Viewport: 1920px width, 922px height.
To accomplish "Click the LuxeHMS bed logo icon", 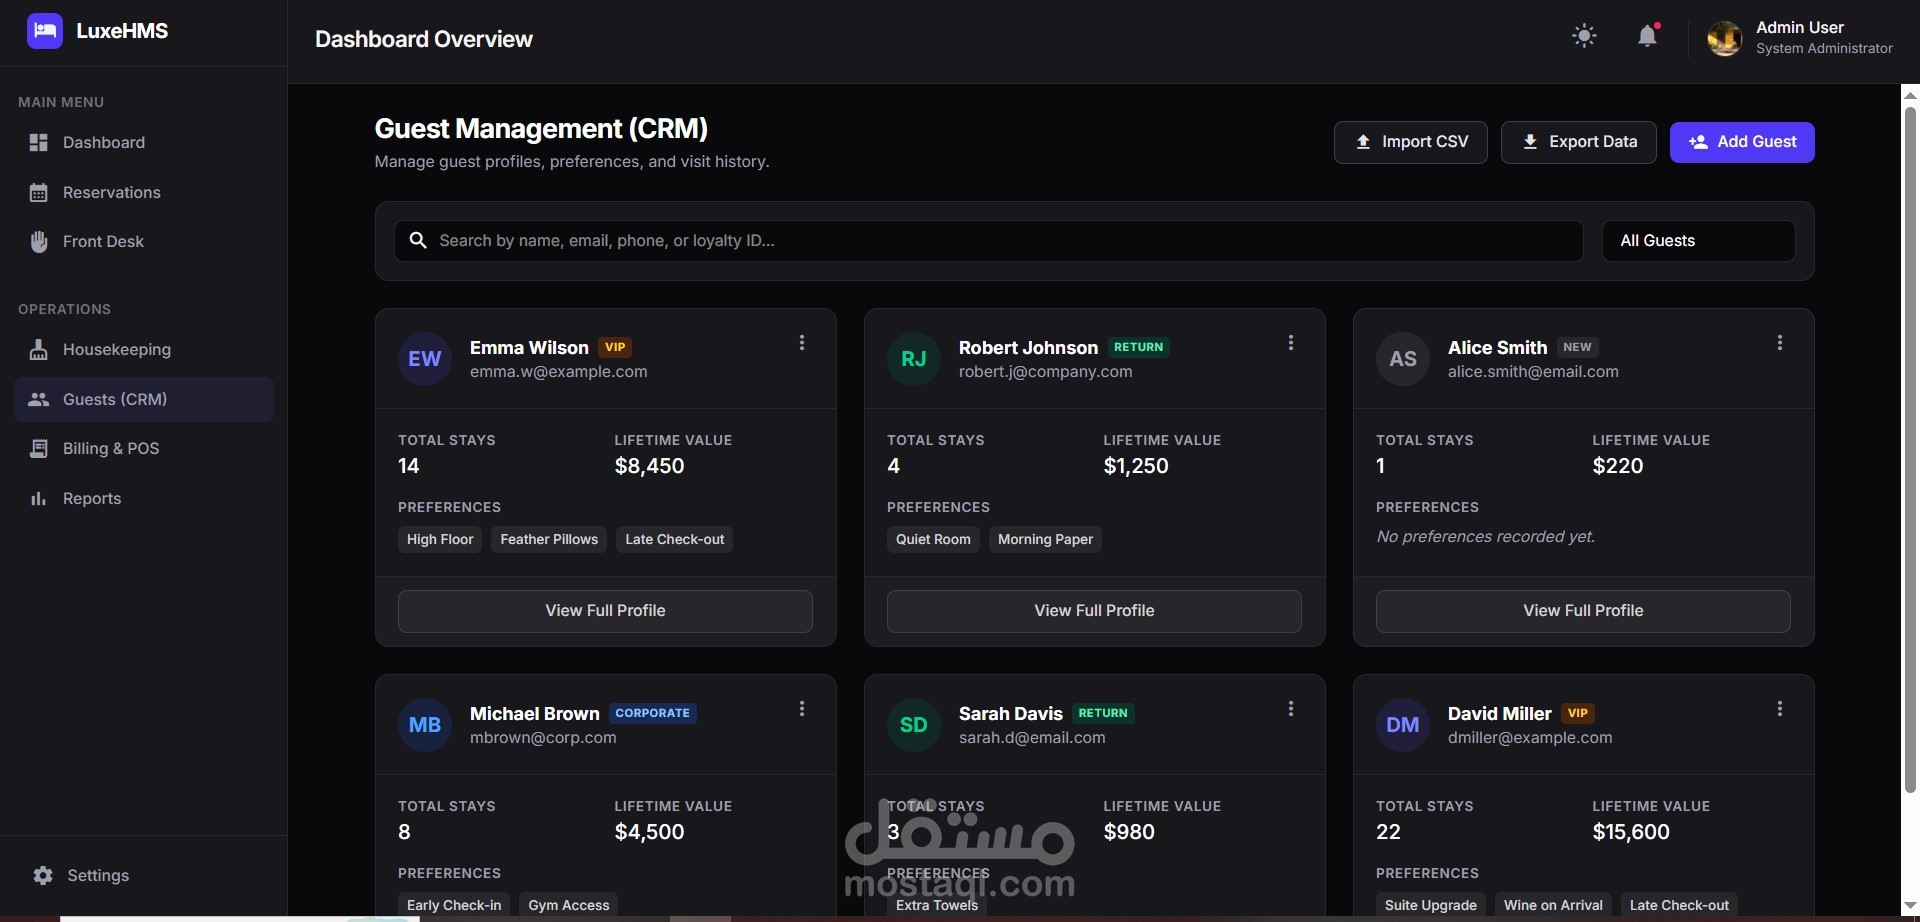I will tap(44, 31).
